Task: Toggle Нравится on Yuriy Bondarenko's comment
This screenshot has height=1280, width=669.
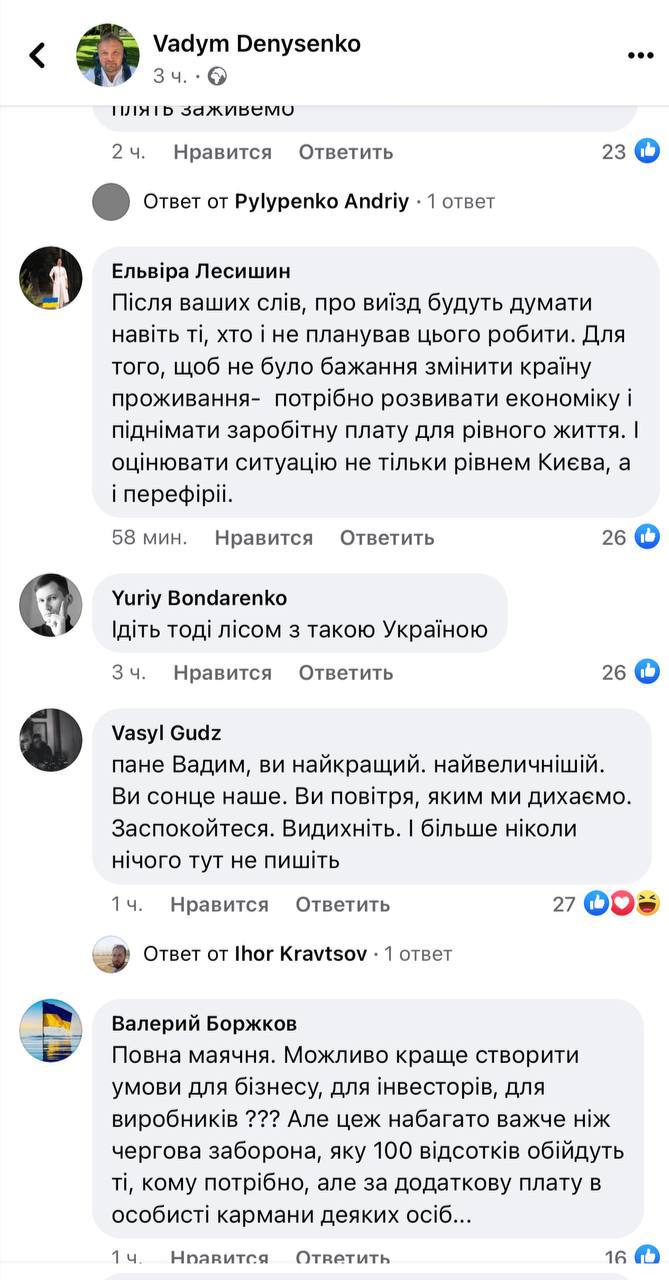Action: (x=222, y=672)
